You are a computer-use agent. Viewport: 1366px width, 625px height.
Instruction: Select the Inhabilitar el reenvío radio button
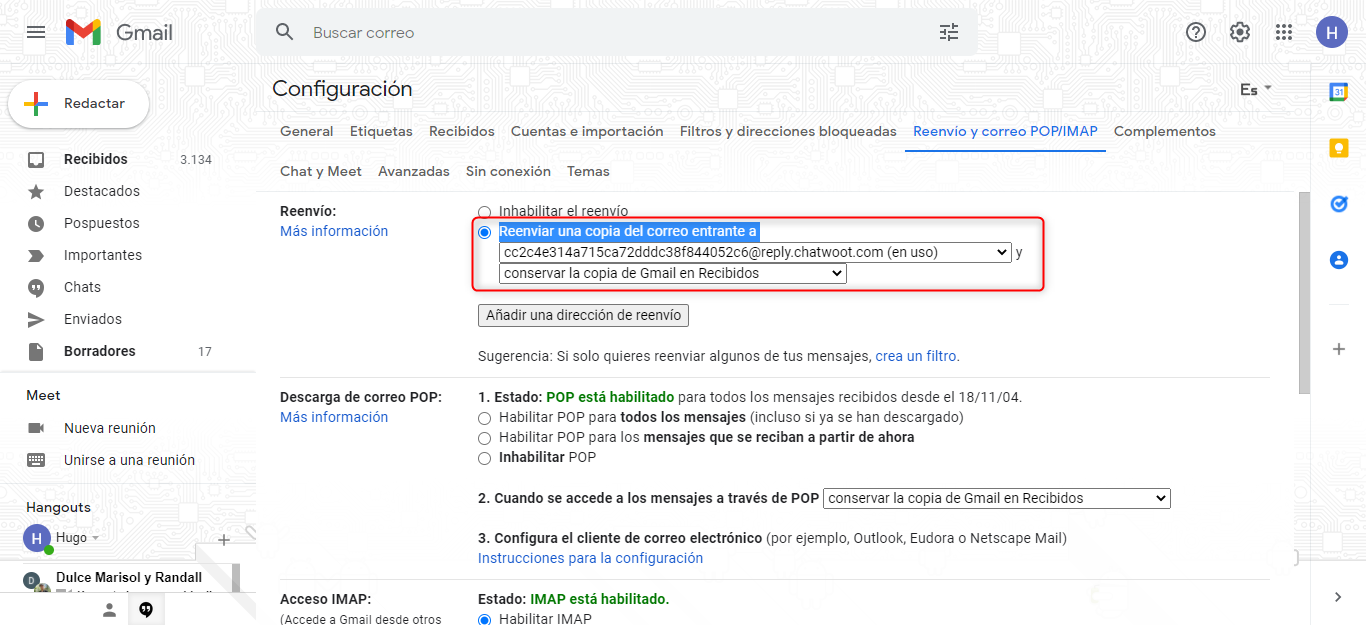[x=485, y=212]
